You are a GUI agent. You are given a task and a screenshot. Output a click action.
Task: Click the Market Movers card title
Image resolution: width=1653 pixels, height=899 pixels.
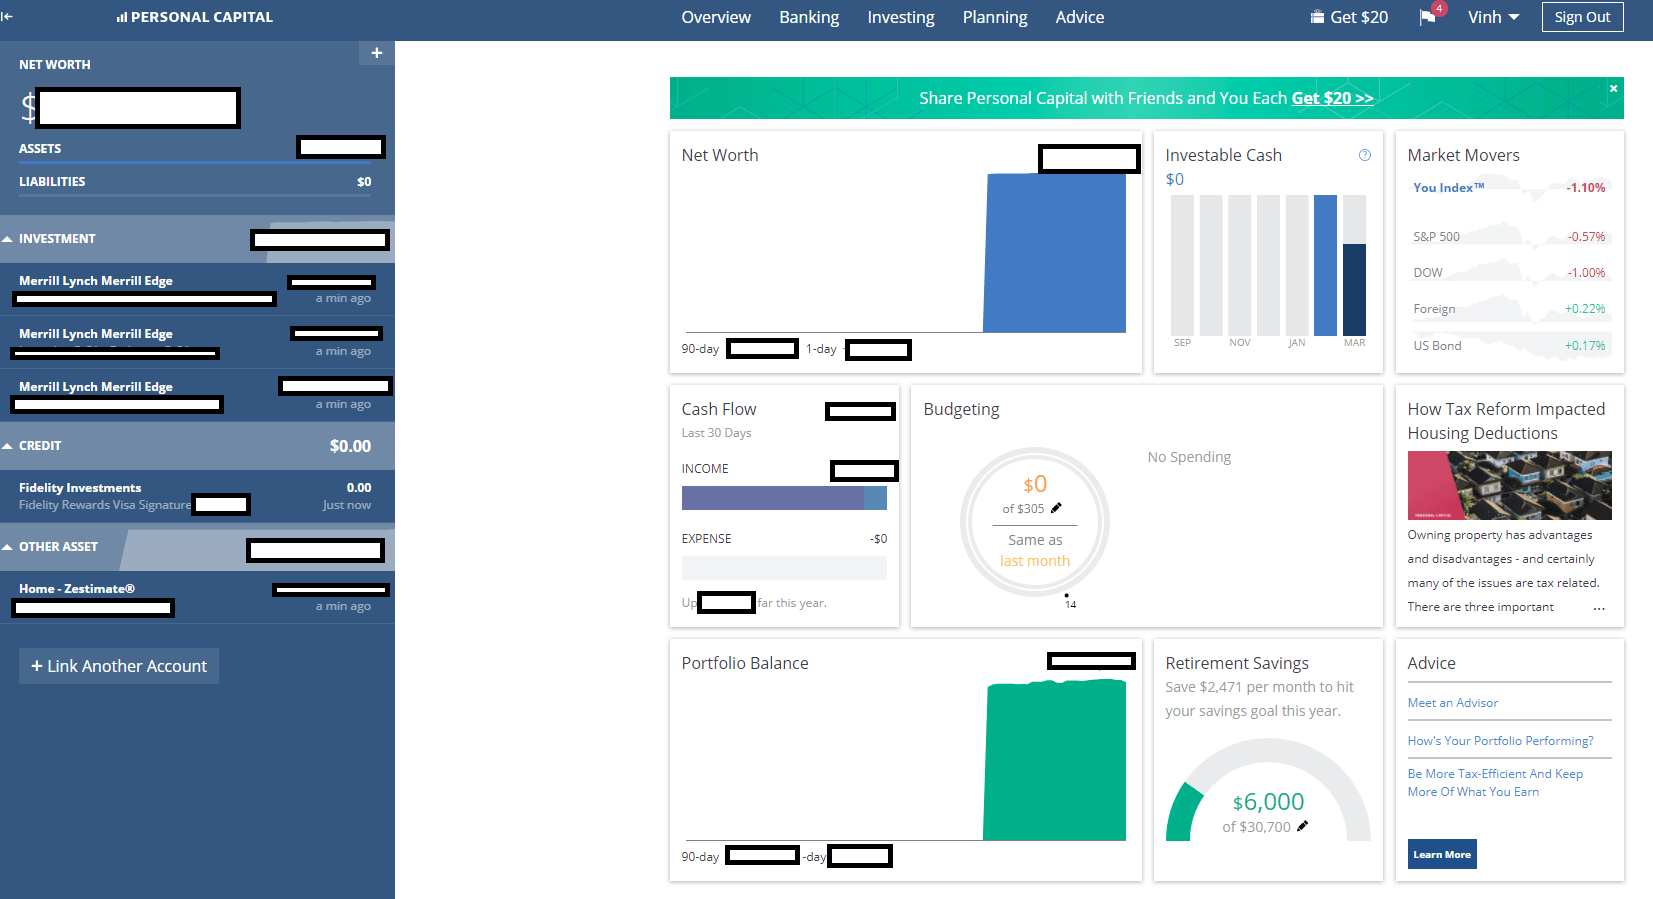(1463, 155)
